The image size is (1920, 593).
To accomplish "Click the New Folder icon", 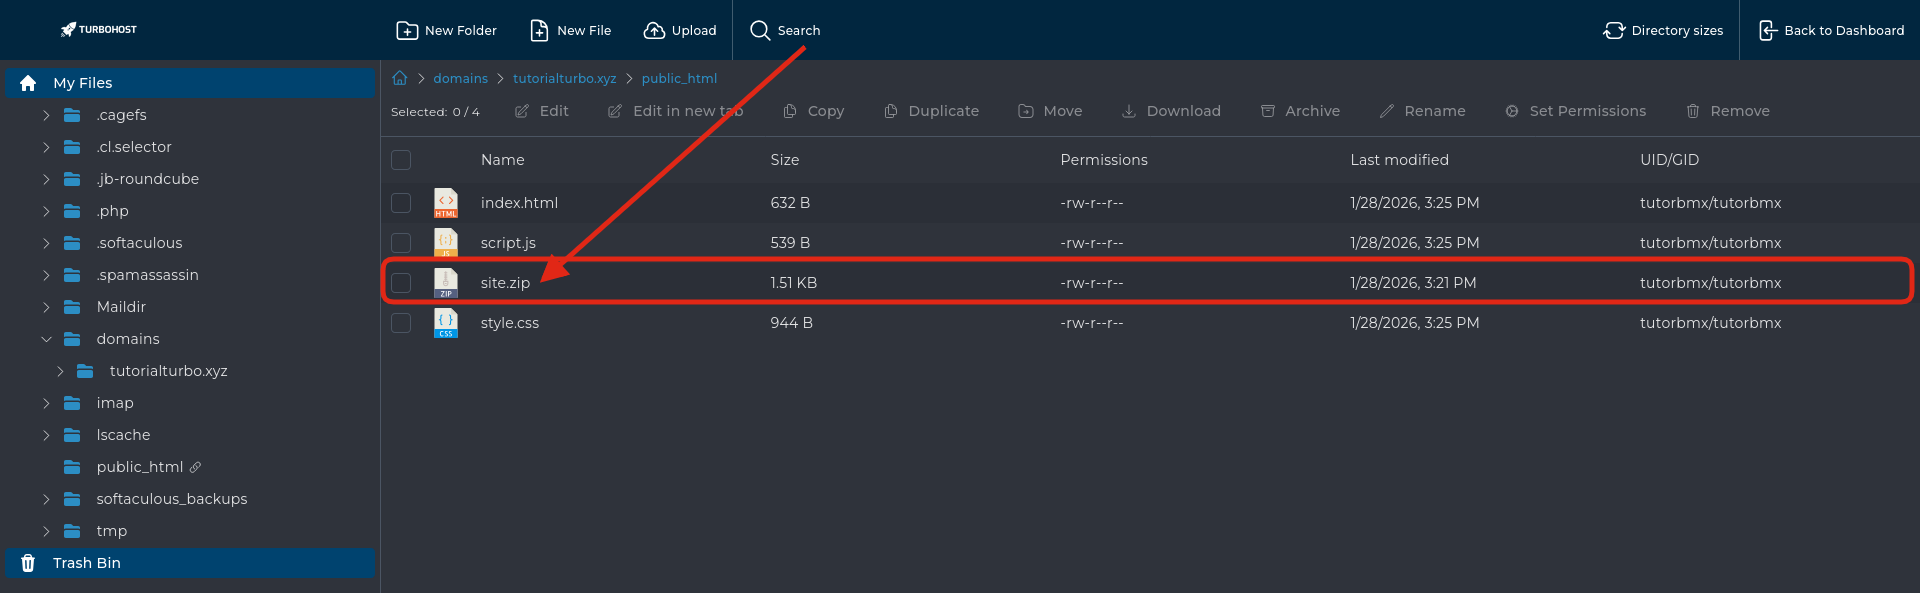I will [x=407, y=30].
